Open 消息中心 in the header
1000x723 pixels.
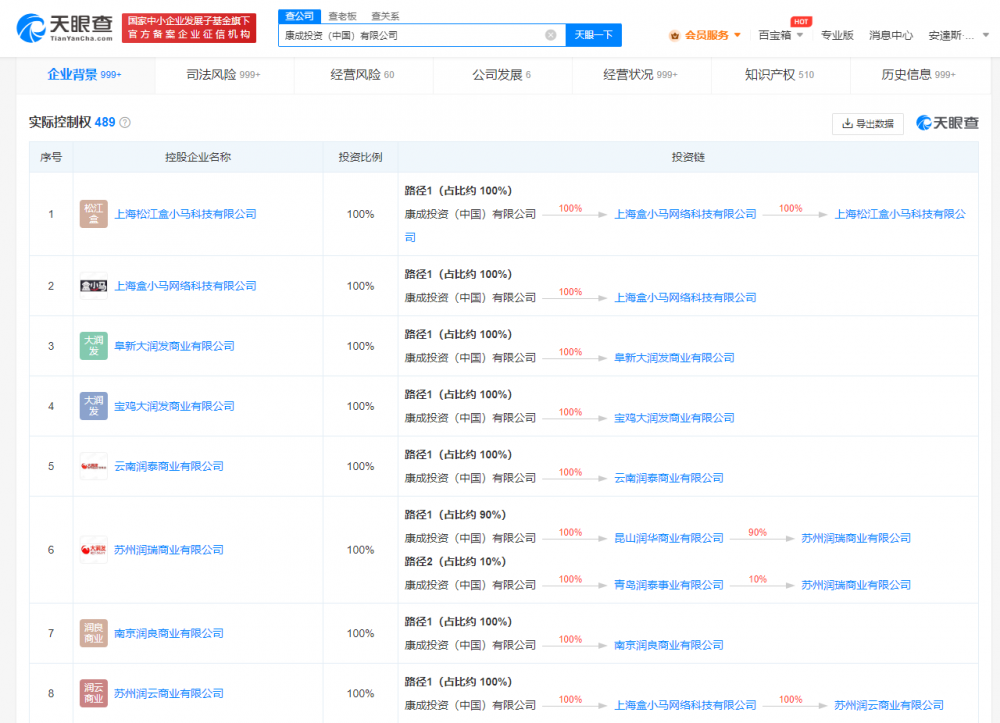(x=890, y=35)
